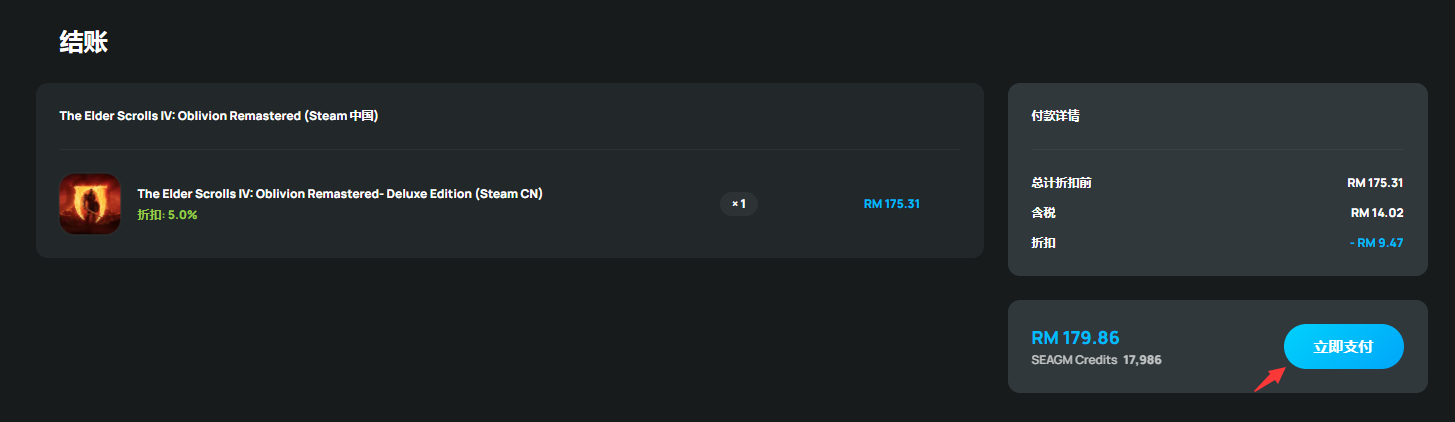The image size is (1455, 422).
Task: Select the Deluxe Edition (Steam CN) product name
Action: [340, 194]
